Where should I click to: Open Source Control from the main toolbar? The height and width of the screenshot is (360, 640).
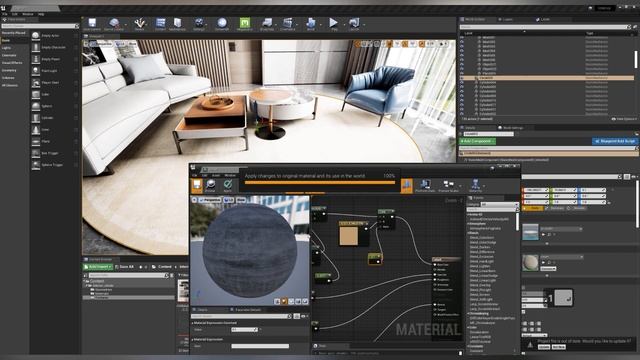[x=114, y=24]
